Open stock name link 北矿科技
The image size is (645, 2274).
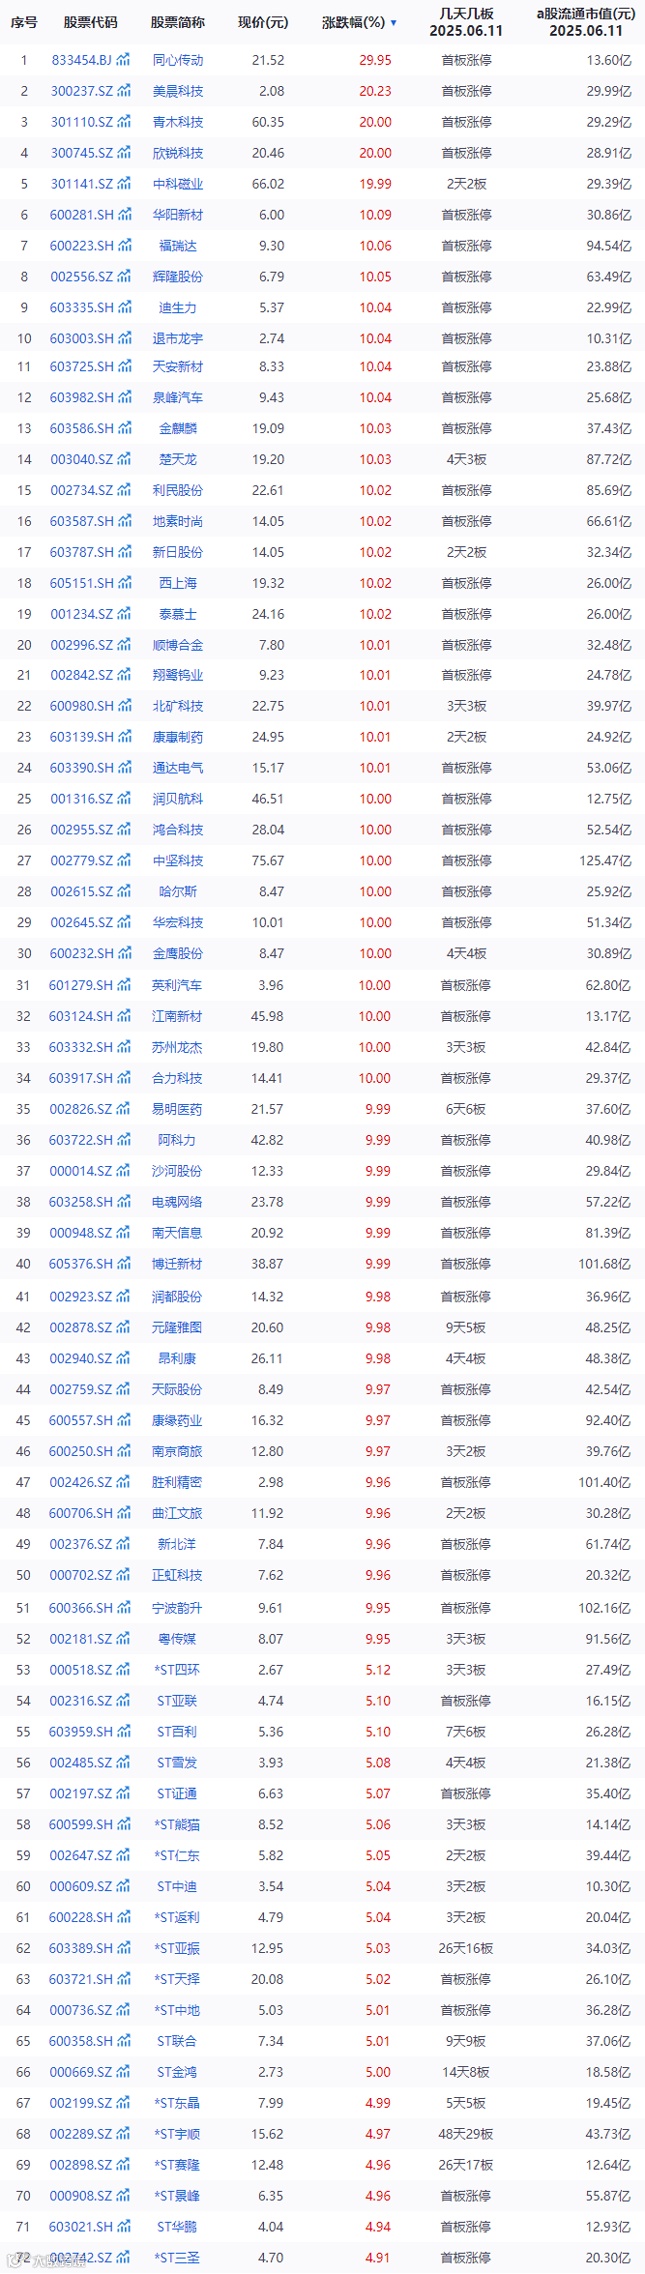(178, 706)
